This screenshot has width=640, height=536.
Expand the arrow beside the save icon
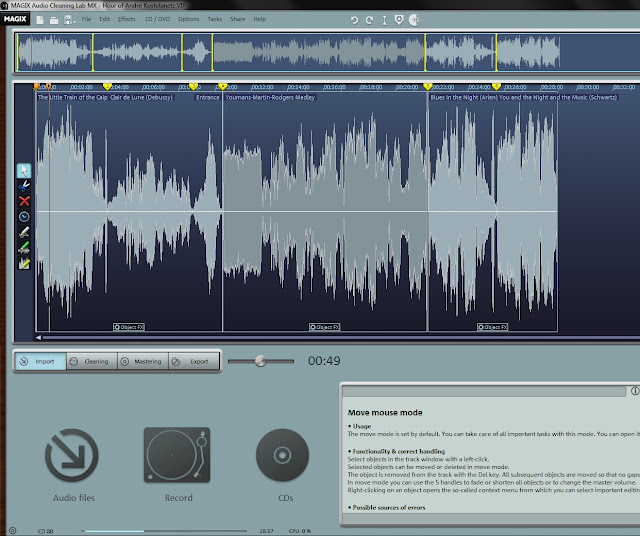[74, 22]
